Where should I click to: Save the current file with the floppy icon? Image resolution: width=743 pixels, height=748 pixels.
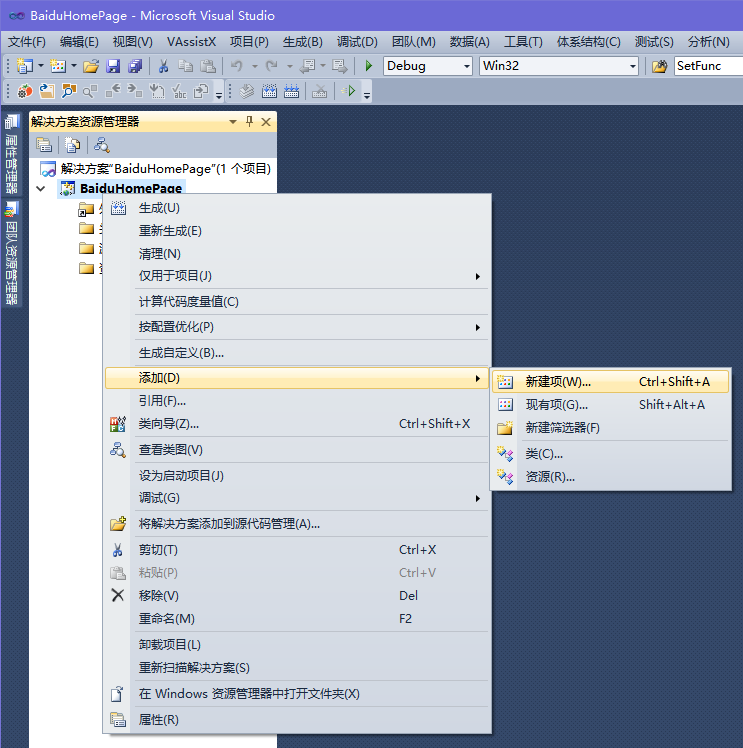[113, 66]
